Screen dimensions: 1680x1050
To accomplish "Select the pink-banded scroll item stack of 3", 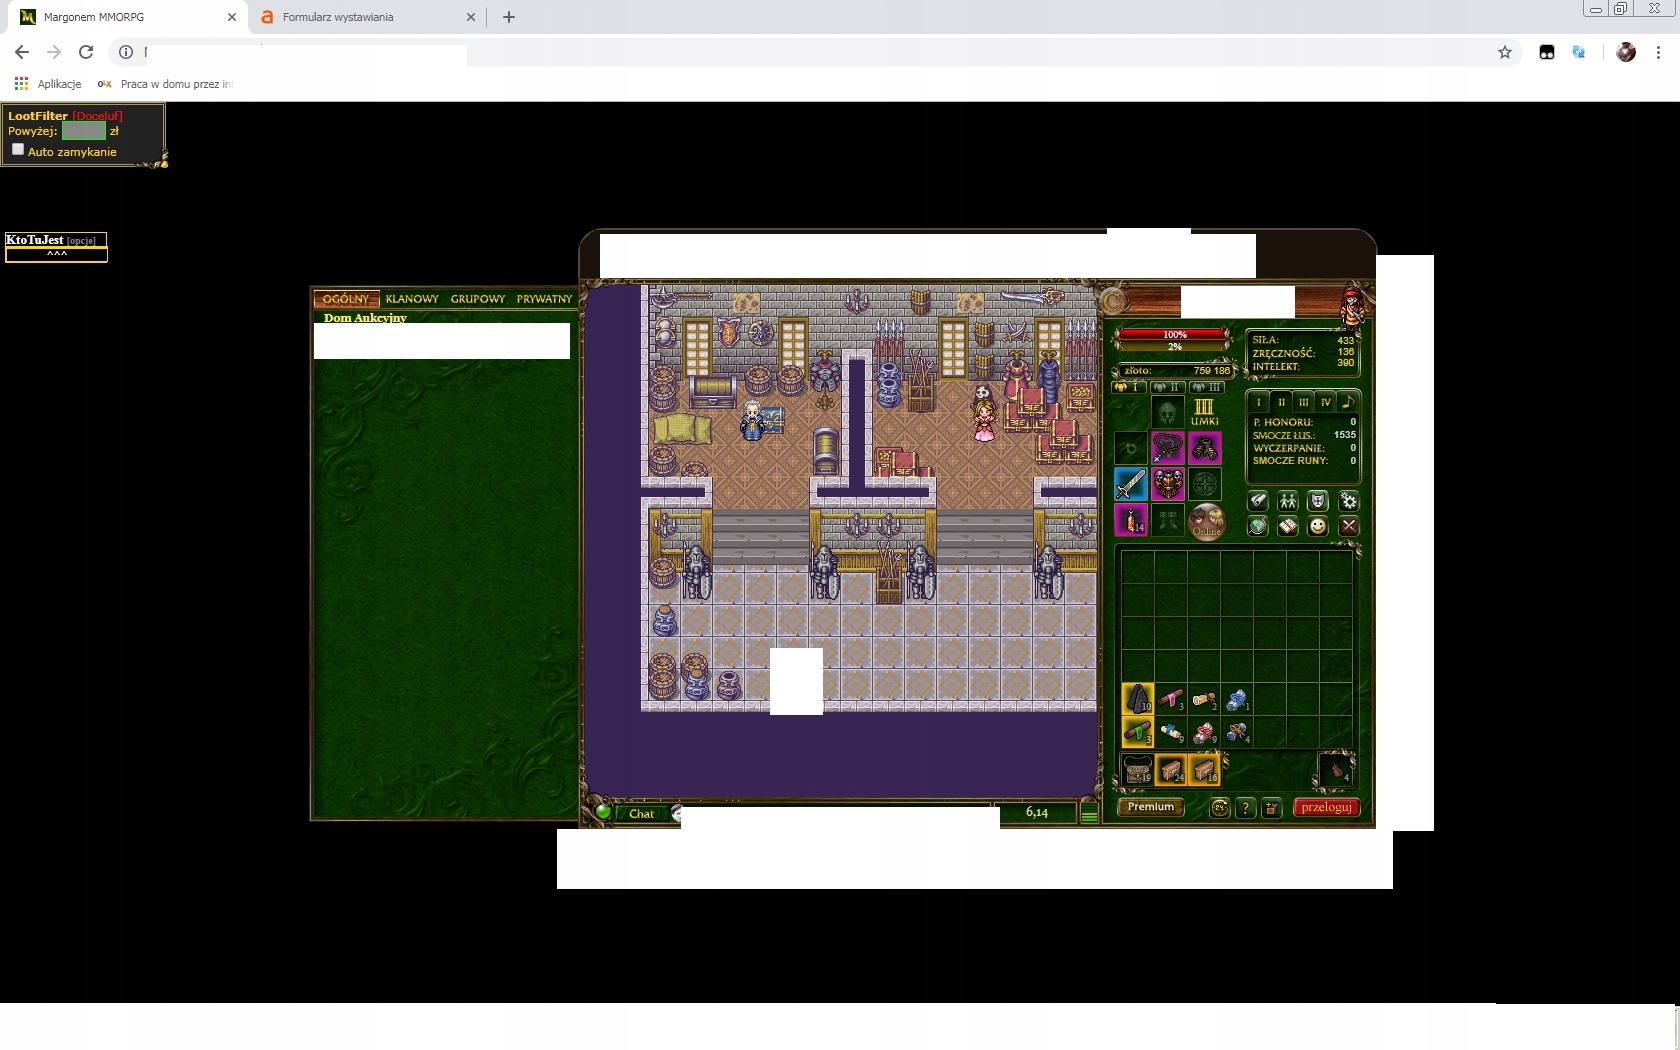I will (x=1171, y=698).
